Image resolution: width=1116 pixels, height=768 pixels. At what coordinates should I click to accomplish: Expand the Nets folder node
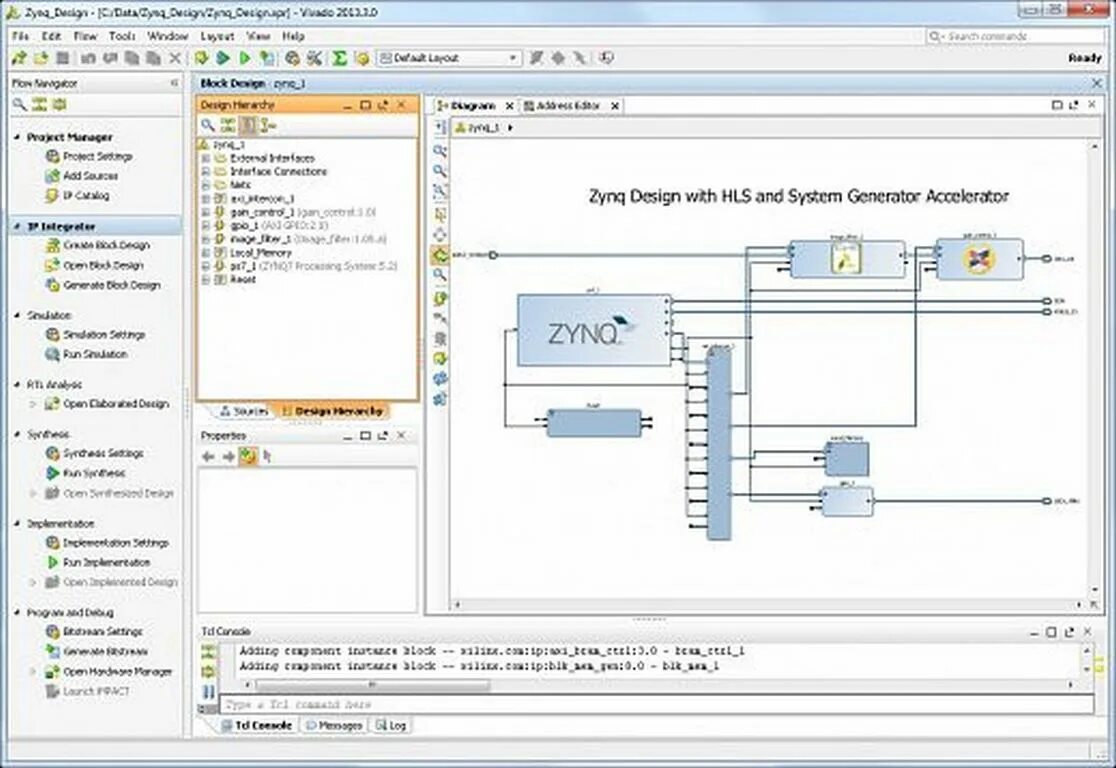[x=205, y=185]
